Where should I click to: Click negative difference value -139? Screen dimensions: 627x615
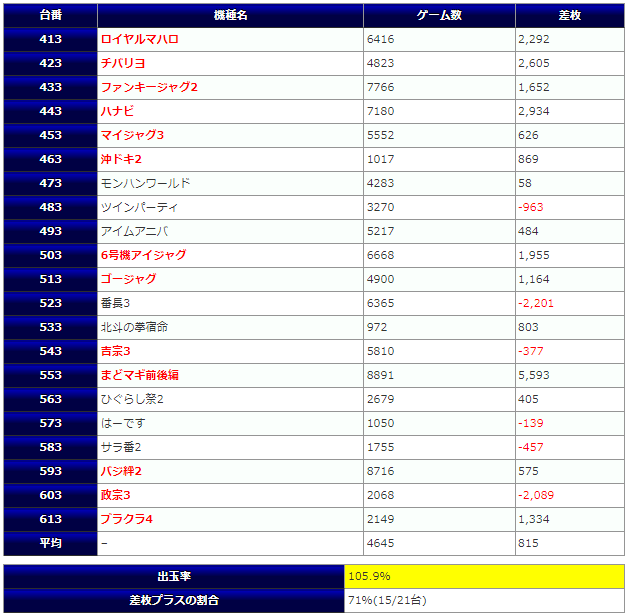coord(531,423)
